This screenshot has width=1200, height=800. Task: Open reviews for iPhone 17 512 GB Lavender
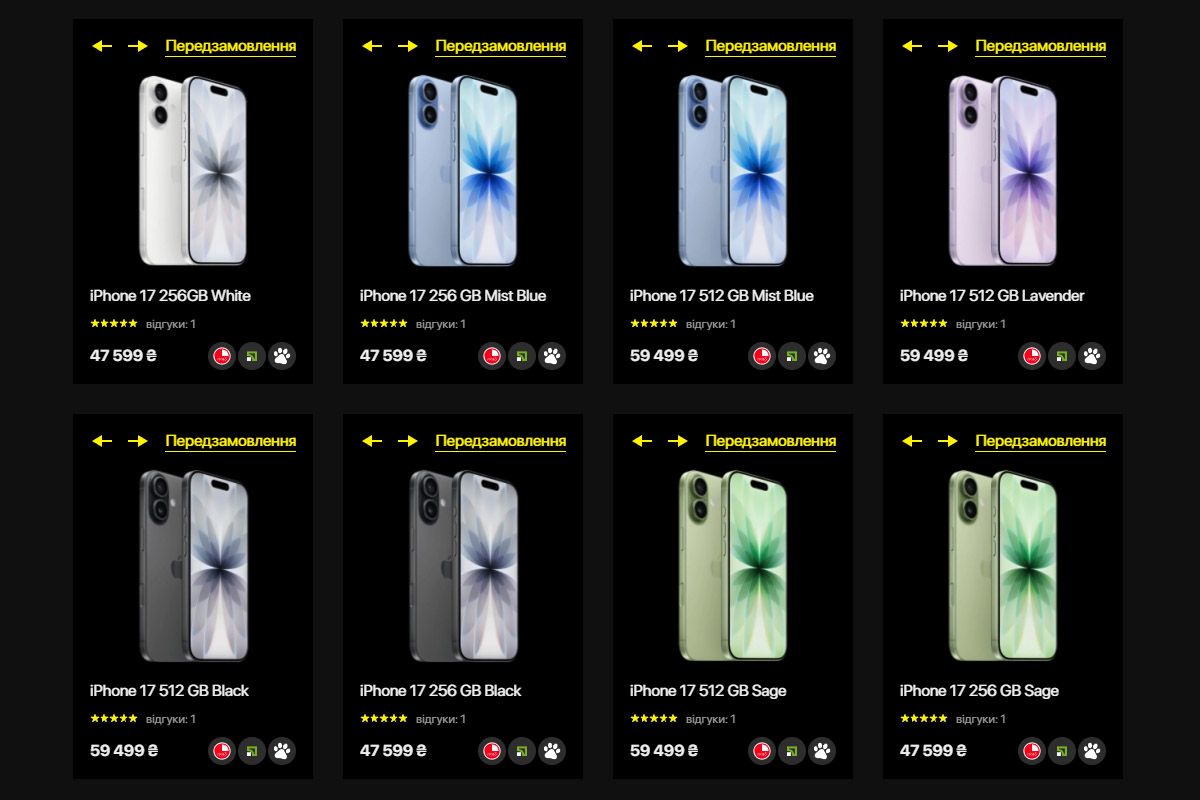981,324
